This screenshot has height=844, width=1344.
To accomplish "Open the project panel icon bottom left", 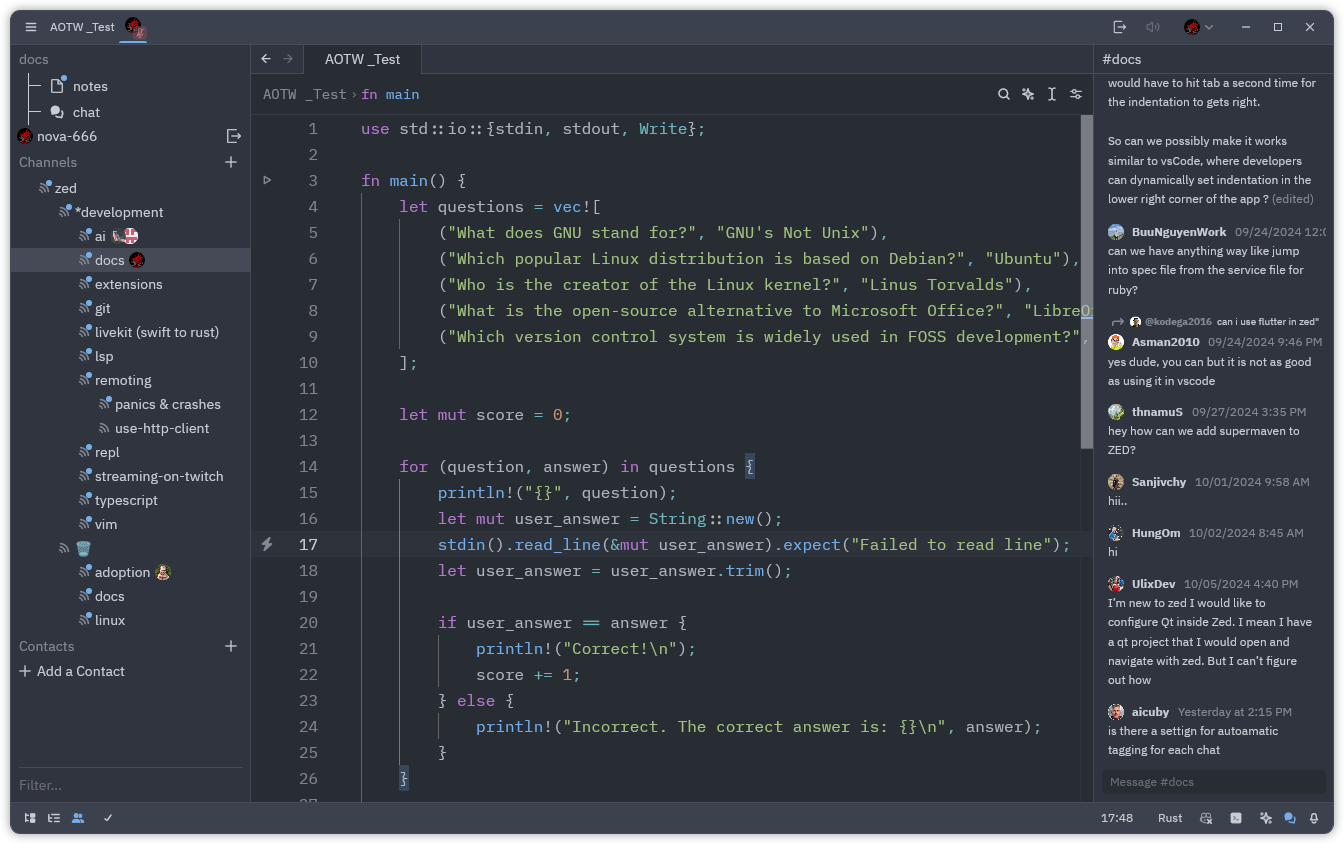I will 29,818.
